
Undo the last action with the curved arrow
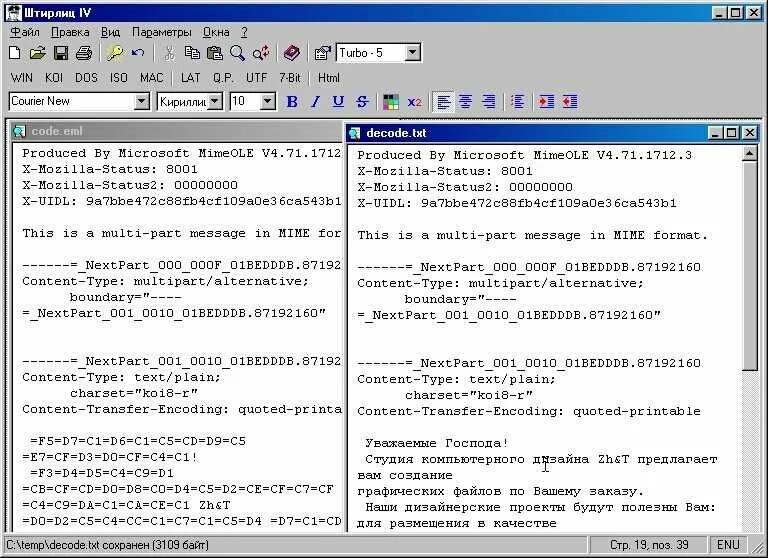[138, 52]
